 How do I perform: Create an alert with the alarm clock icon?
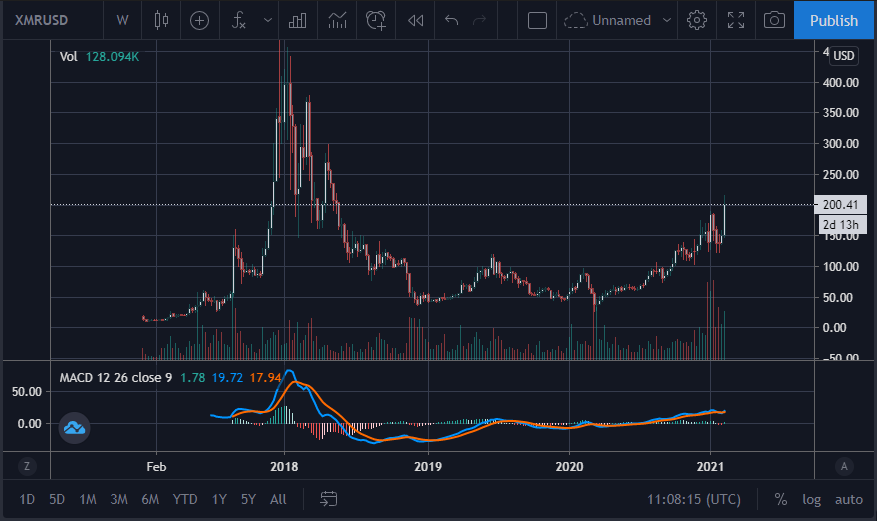[376, 21]
